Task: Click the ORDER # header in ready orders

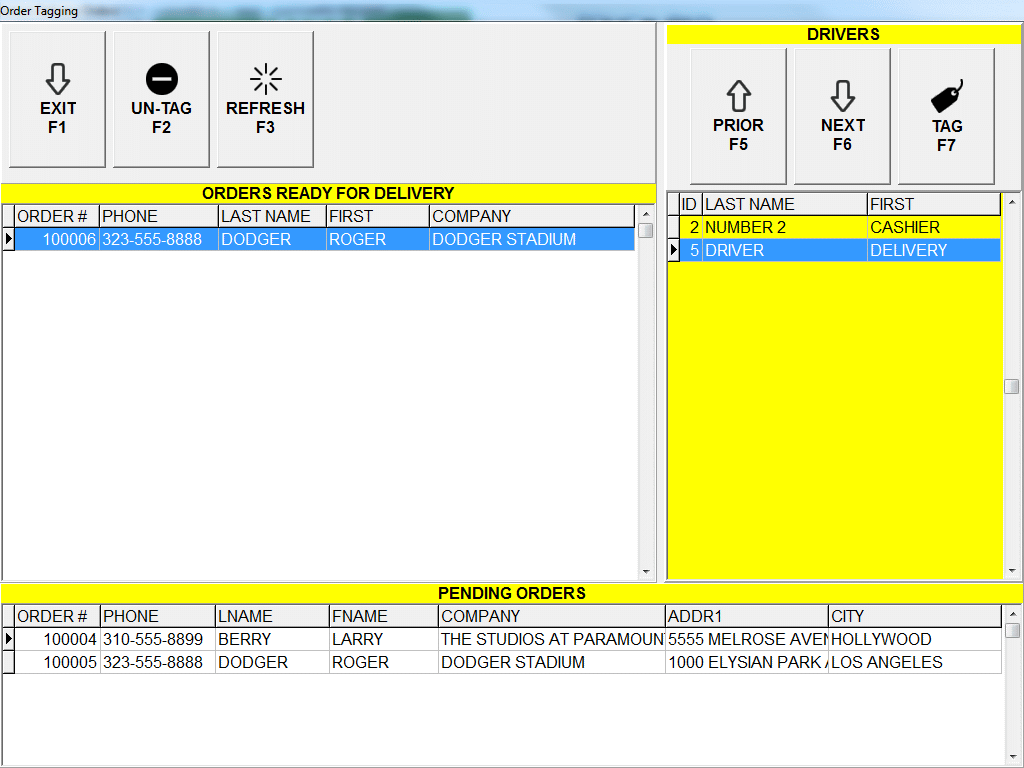Action: (x=56, y=217)
